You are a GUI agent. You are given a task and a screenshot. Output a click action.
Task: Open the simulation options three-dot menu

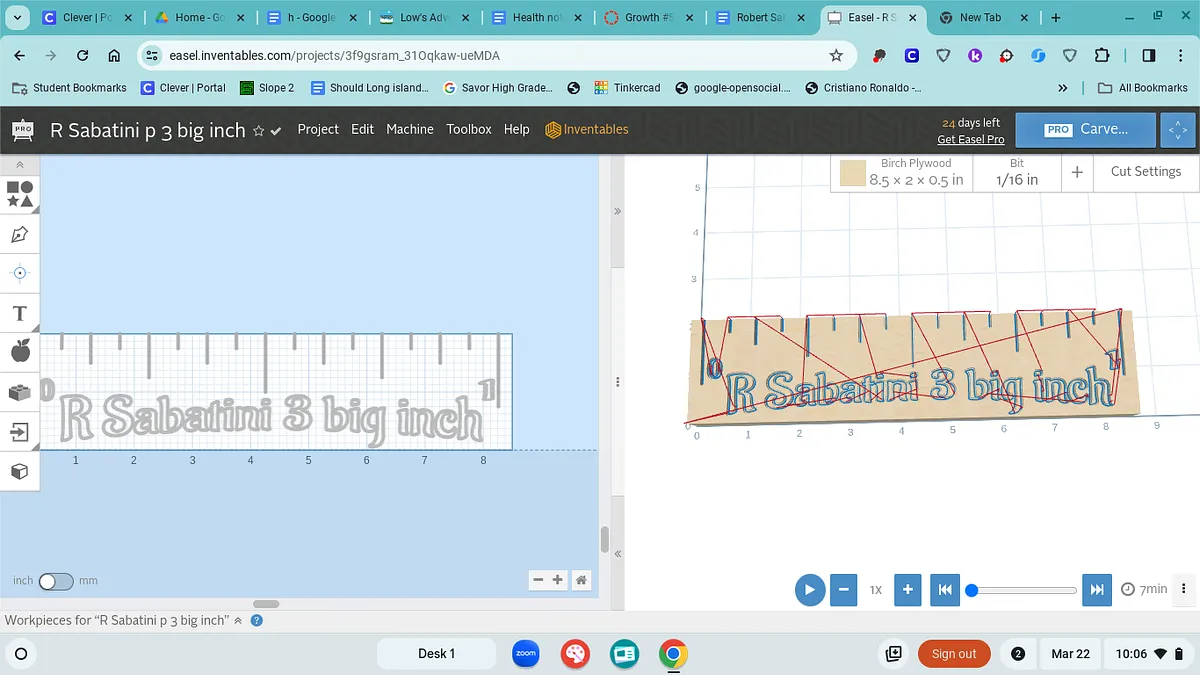click(x=1184, y=589)
